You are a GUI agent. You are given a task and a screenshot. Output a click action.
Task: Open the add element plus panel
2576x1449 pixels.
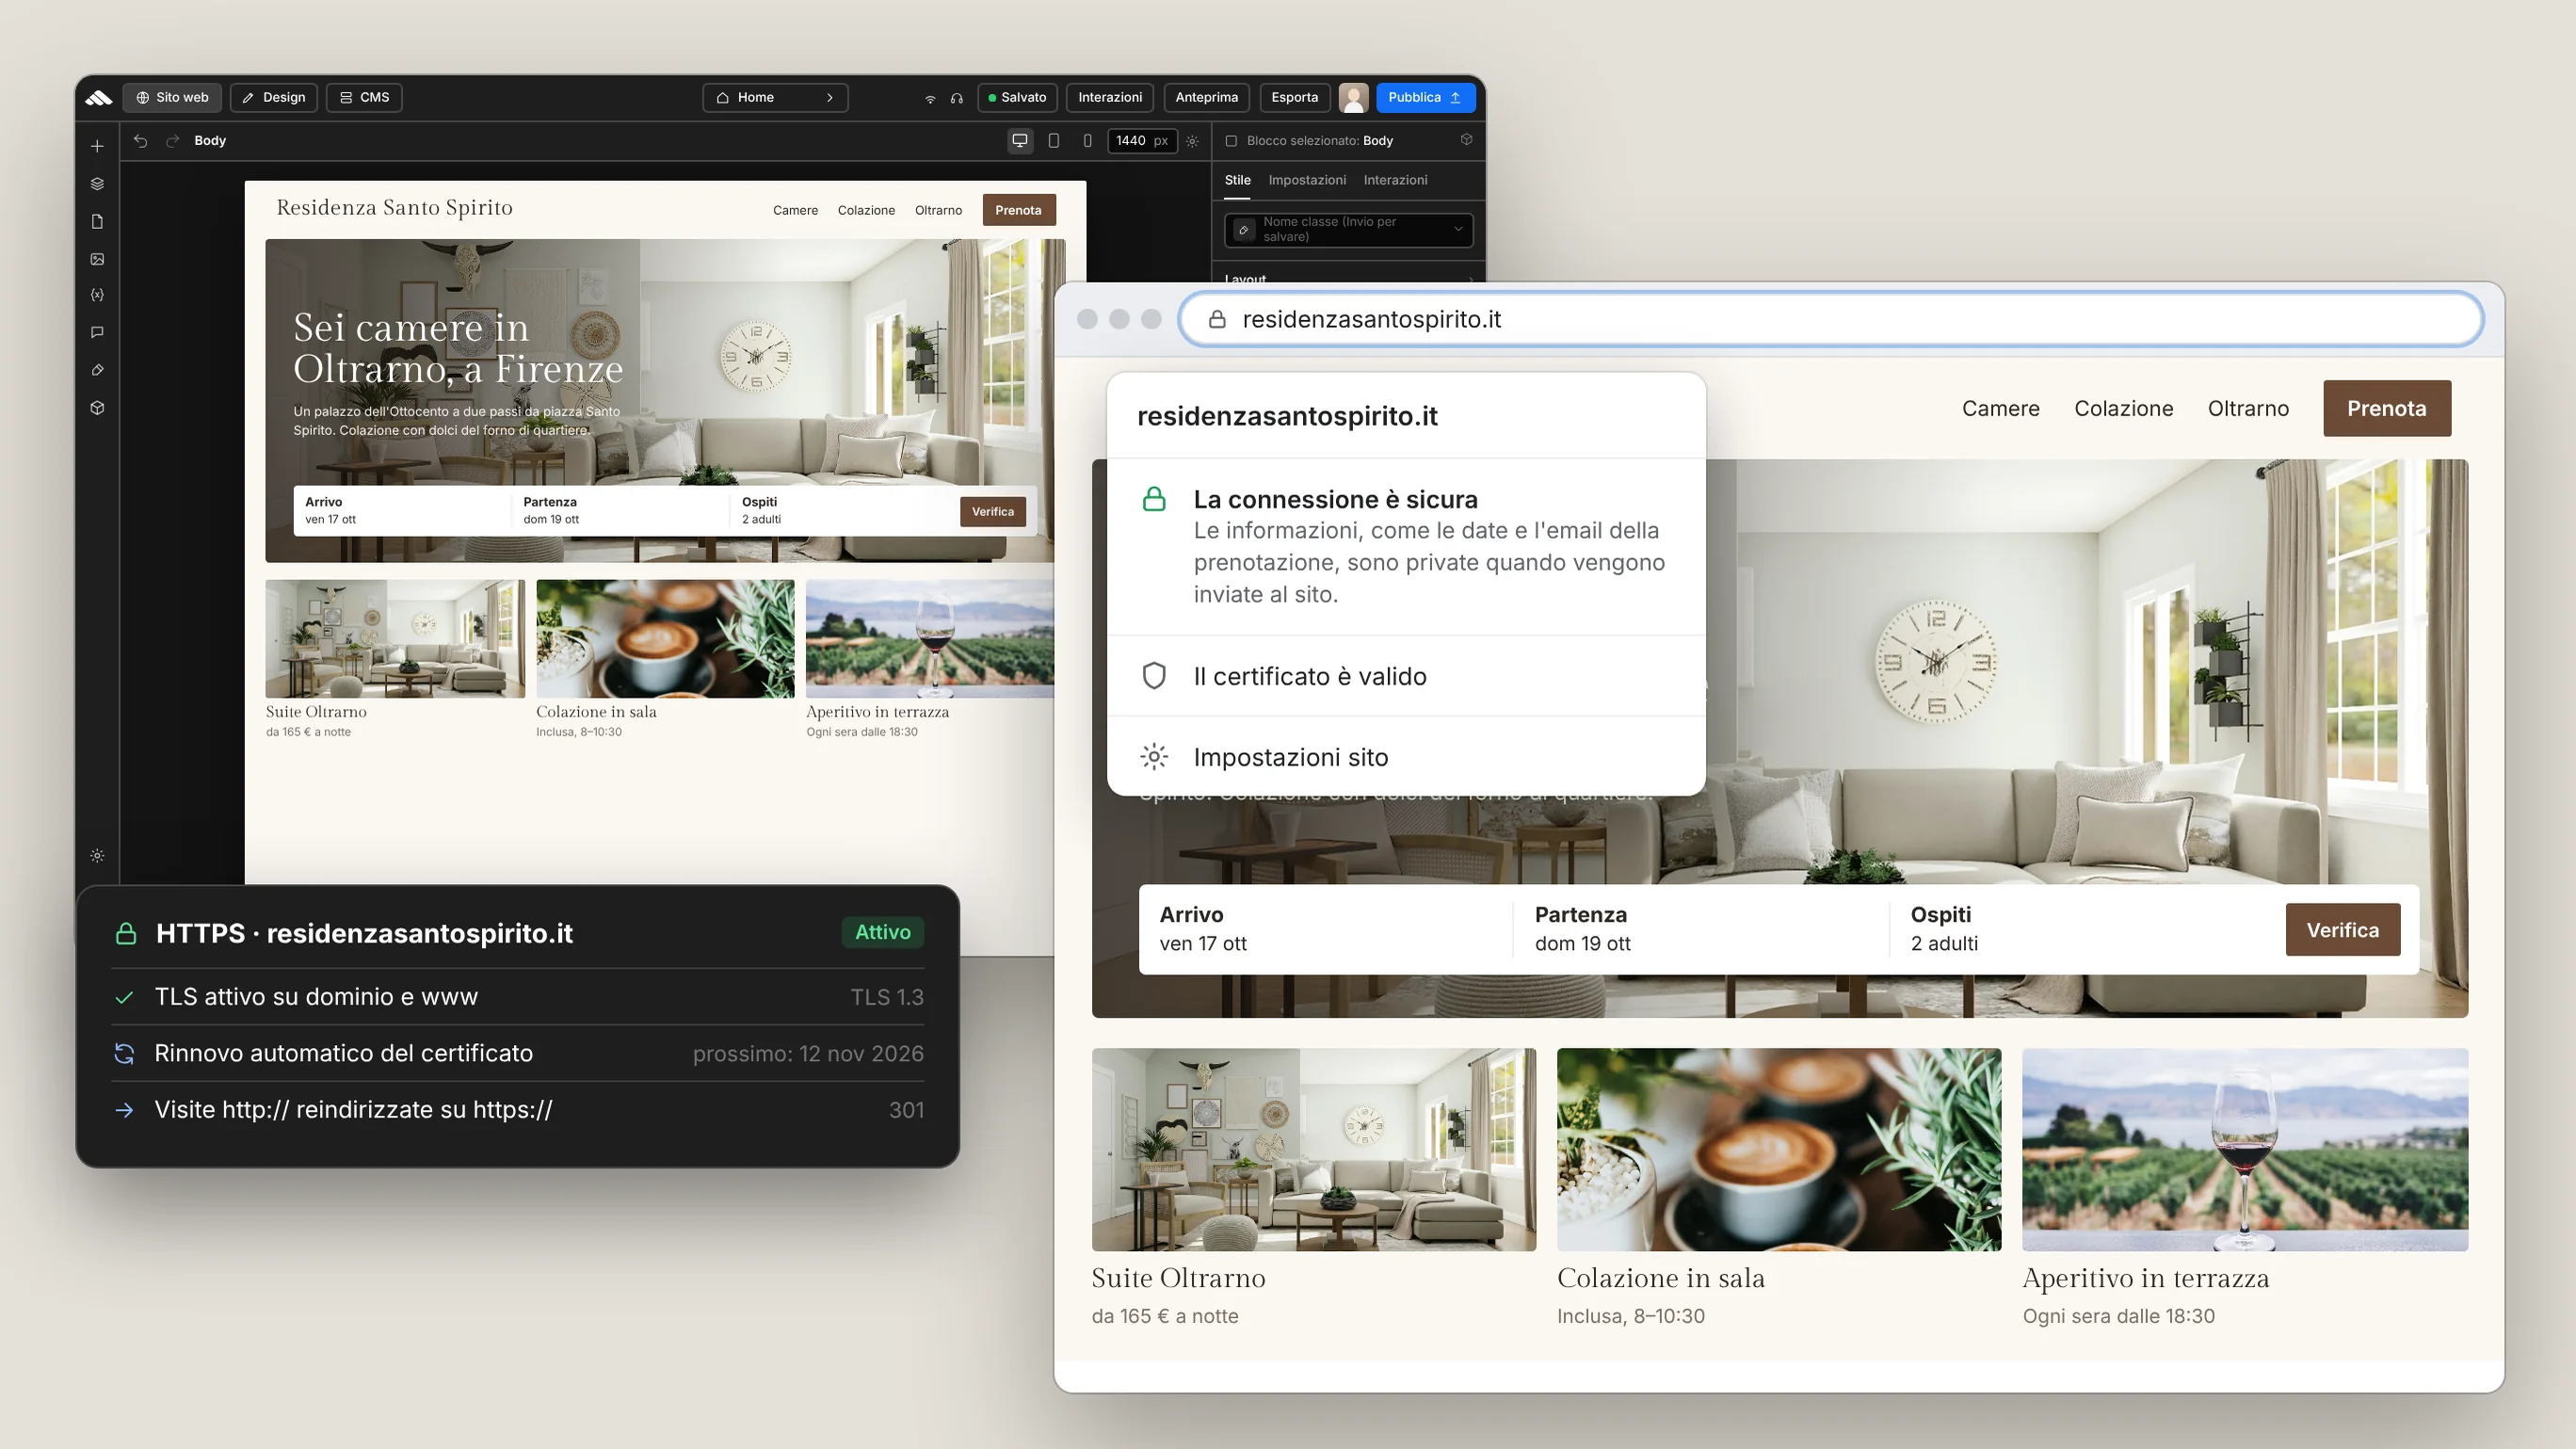click(97, 146)
